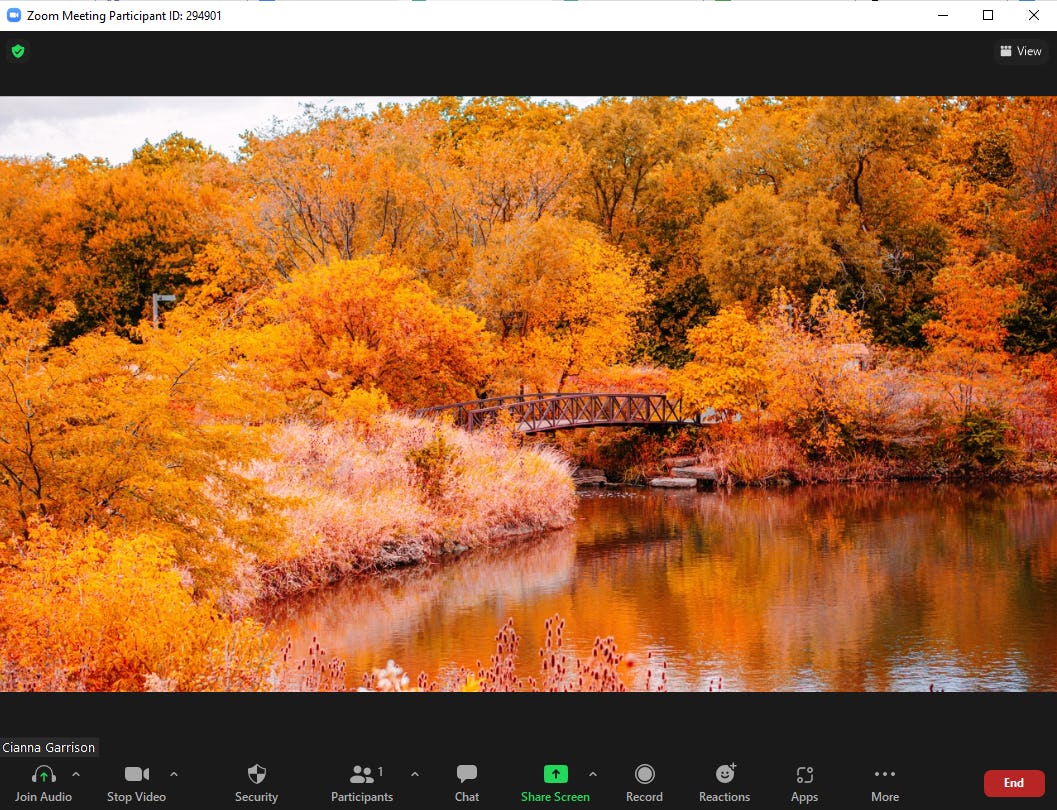Open the View menu
1057x810 pixels.
click(1019, 51)
